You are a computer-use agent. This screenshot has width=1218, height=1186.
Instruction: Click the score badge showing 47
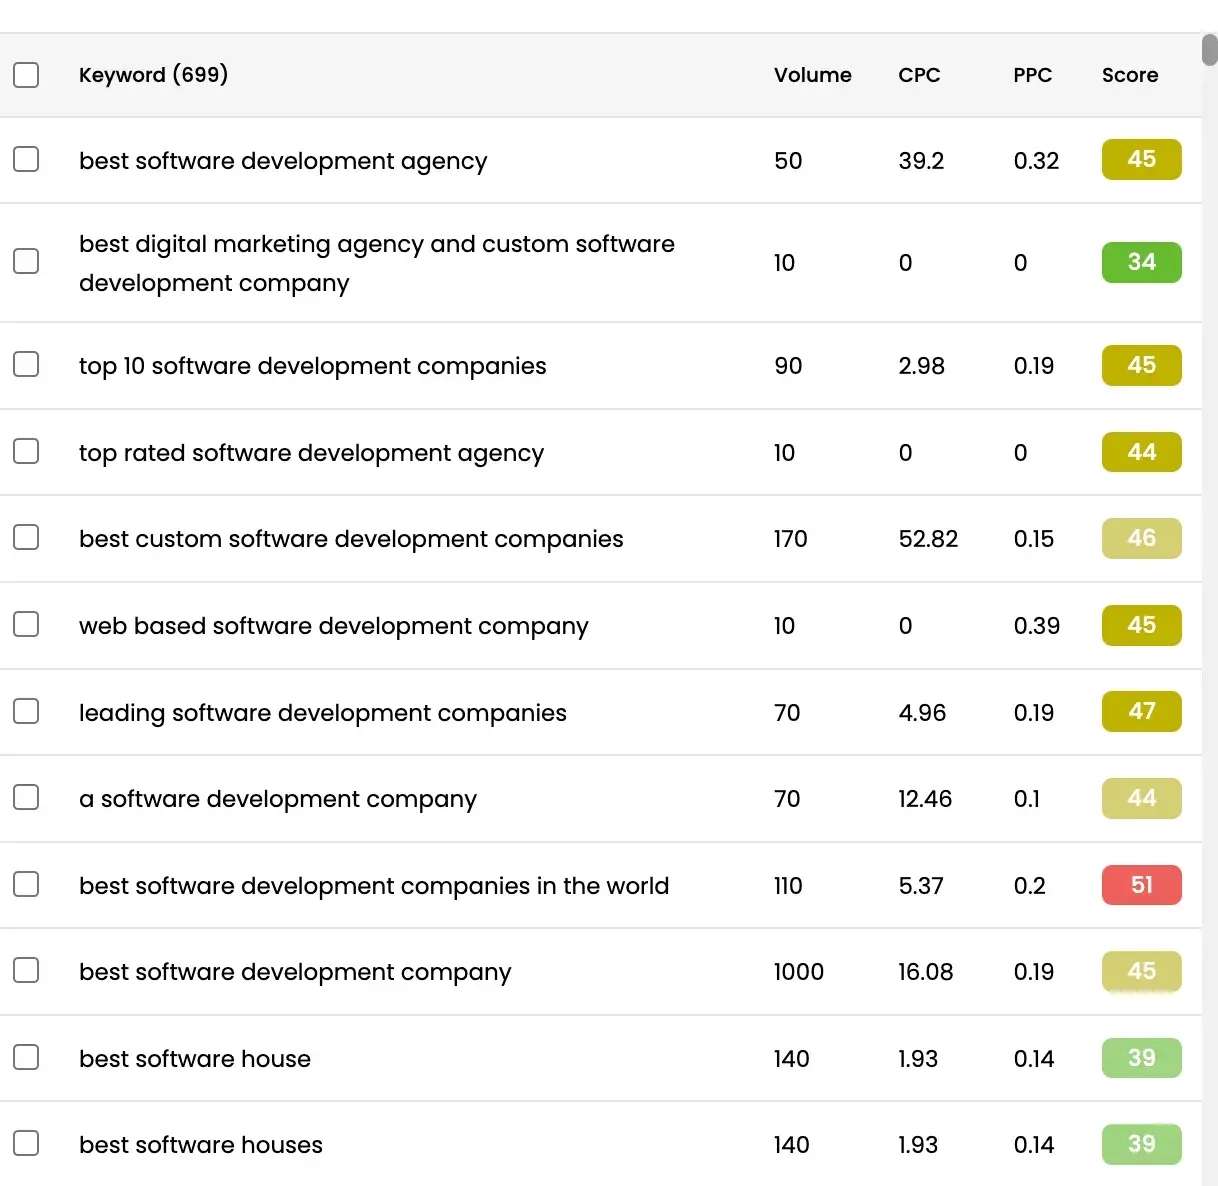pyautogui.click(x=1141, y=711)
